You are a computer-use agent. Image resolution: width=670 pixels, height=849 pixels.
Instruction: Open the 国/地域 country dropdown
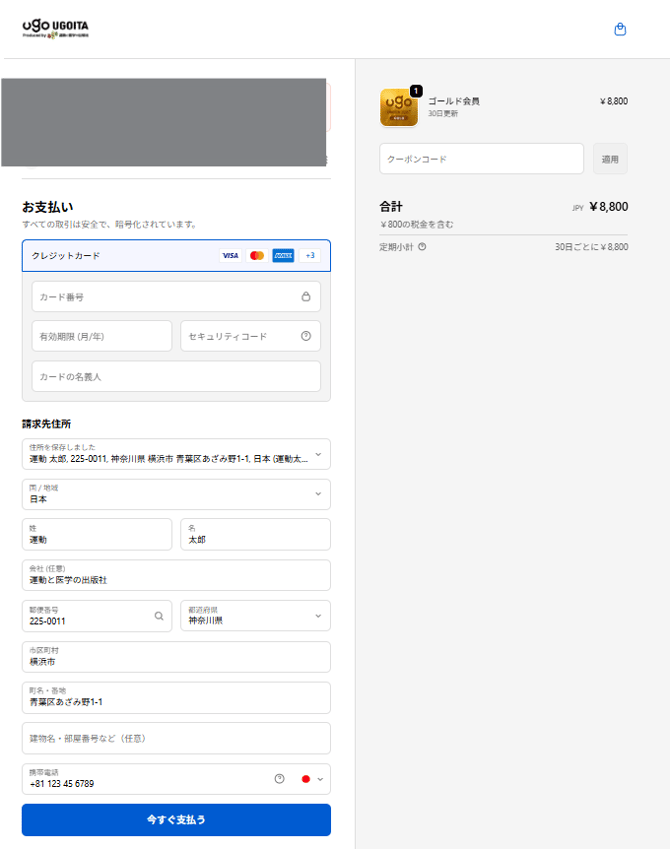318,494
